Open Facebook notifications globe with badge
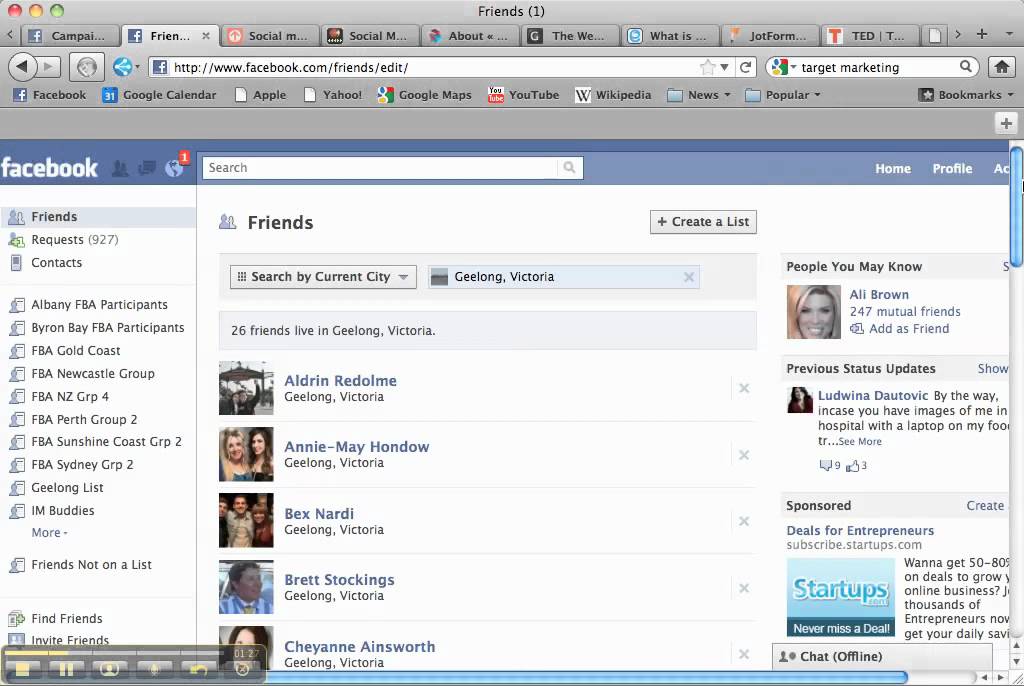The image size is (1024, 686). click(x=175, y=167)
